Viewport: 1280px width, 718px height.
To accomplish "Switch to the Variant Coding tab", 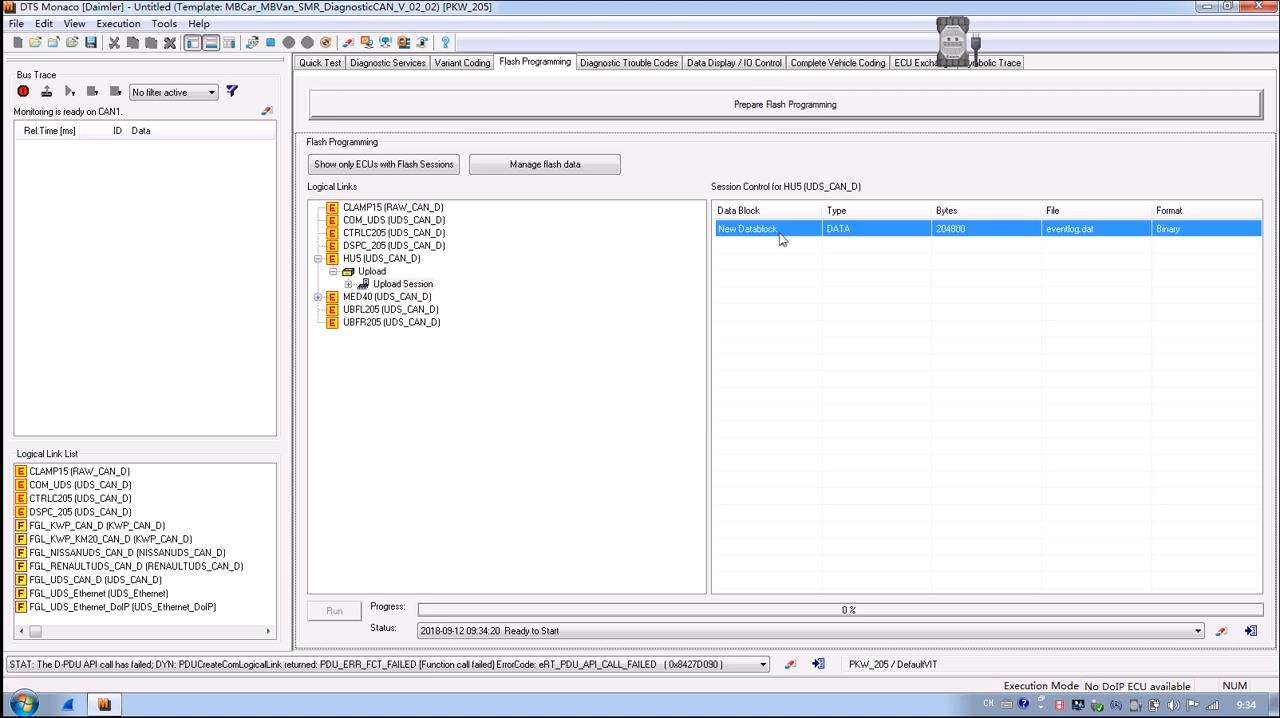I will click(x=462, y=63).
